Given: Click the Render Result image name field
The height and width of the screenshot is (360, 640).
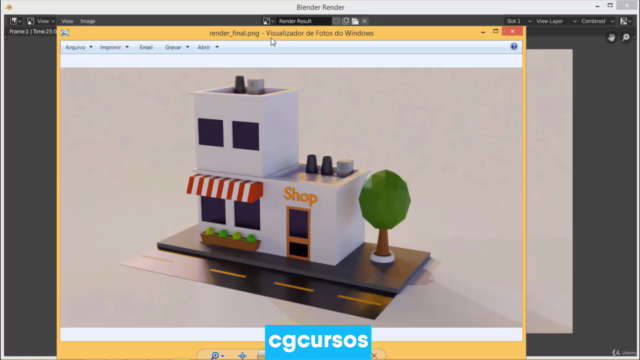Looking at the screenshot, I should 303,21.
